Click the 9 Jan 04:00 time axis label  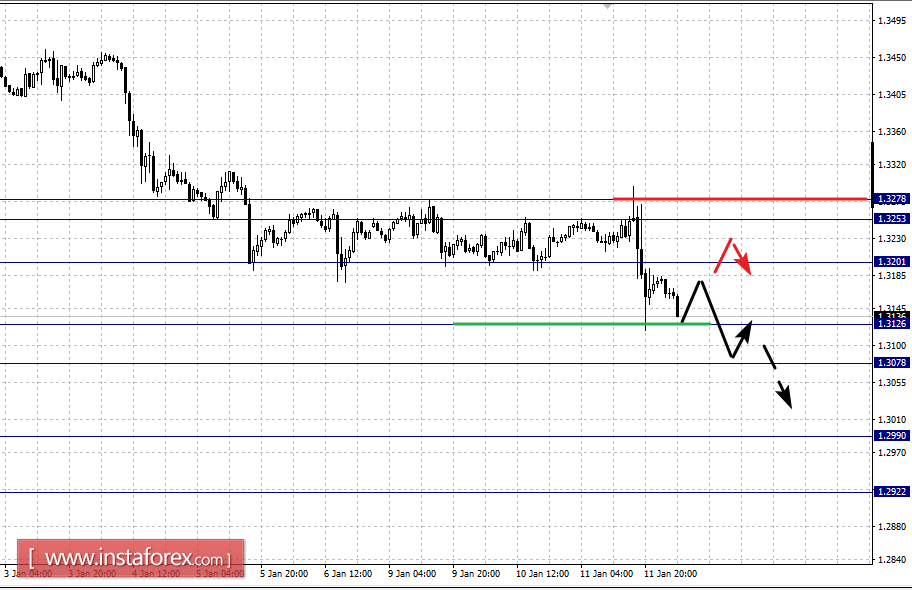[412, 574]
